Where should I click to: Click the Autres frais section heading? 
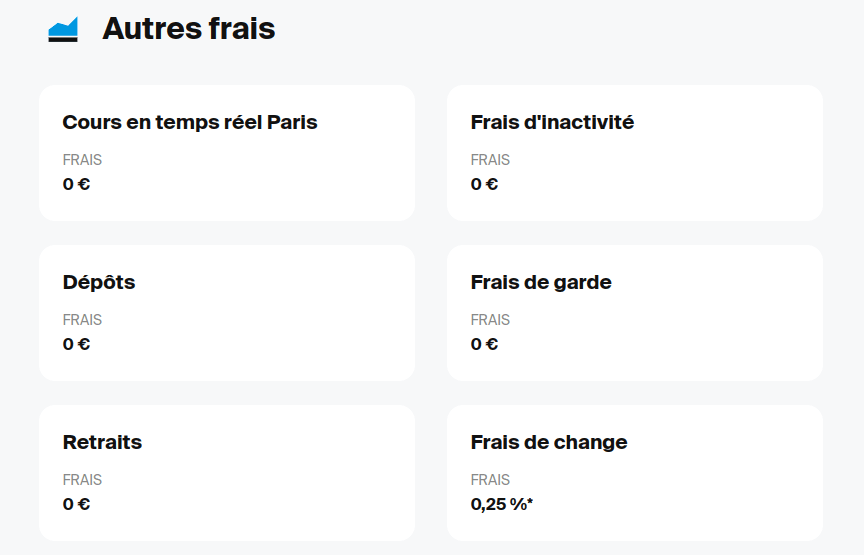click(188, 29)
